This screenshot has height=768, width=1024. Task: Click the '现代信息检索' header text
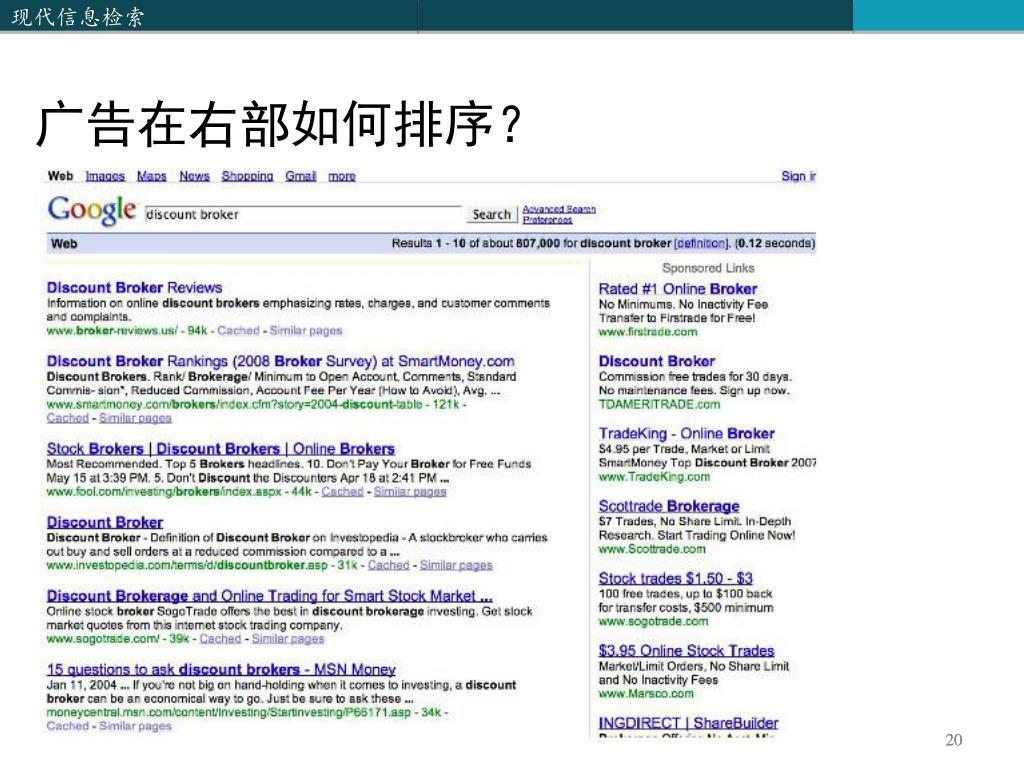[78, 16]
